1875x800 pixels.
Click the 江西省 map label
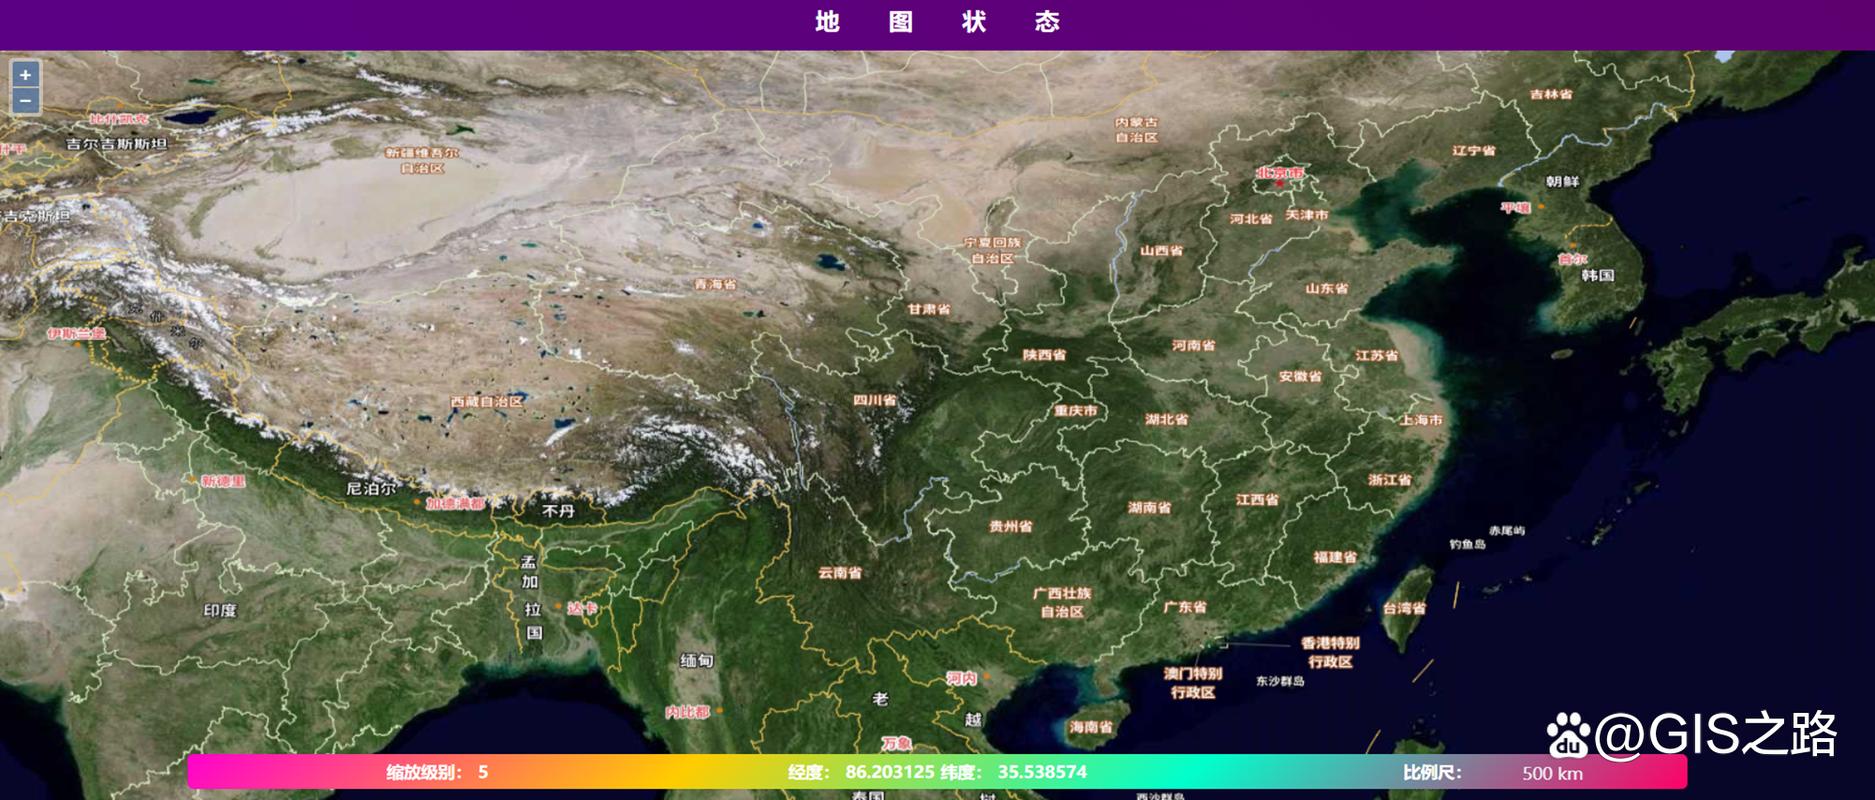coord(1257,500)
